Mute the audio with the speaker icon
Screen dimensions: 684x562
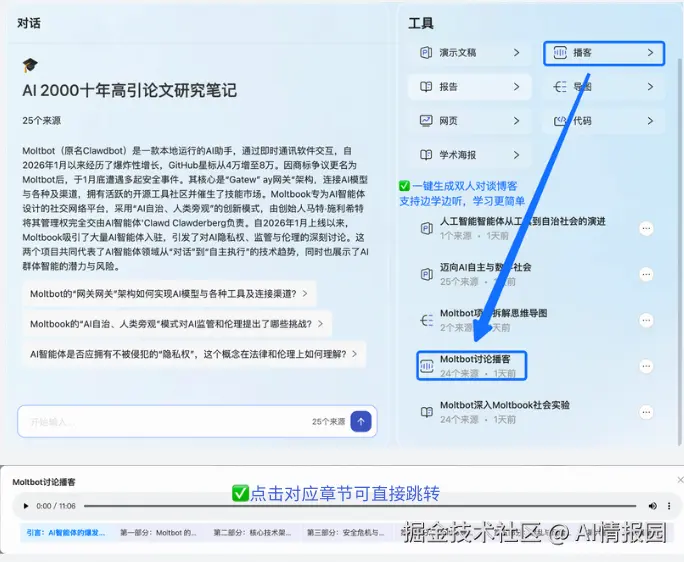(x=653, y=506)
